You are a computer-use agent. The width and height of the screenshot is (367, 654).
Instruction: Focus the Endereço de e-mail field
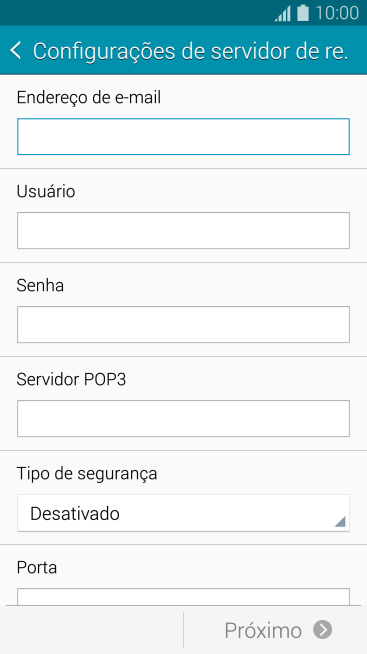(x=183, y=136)
